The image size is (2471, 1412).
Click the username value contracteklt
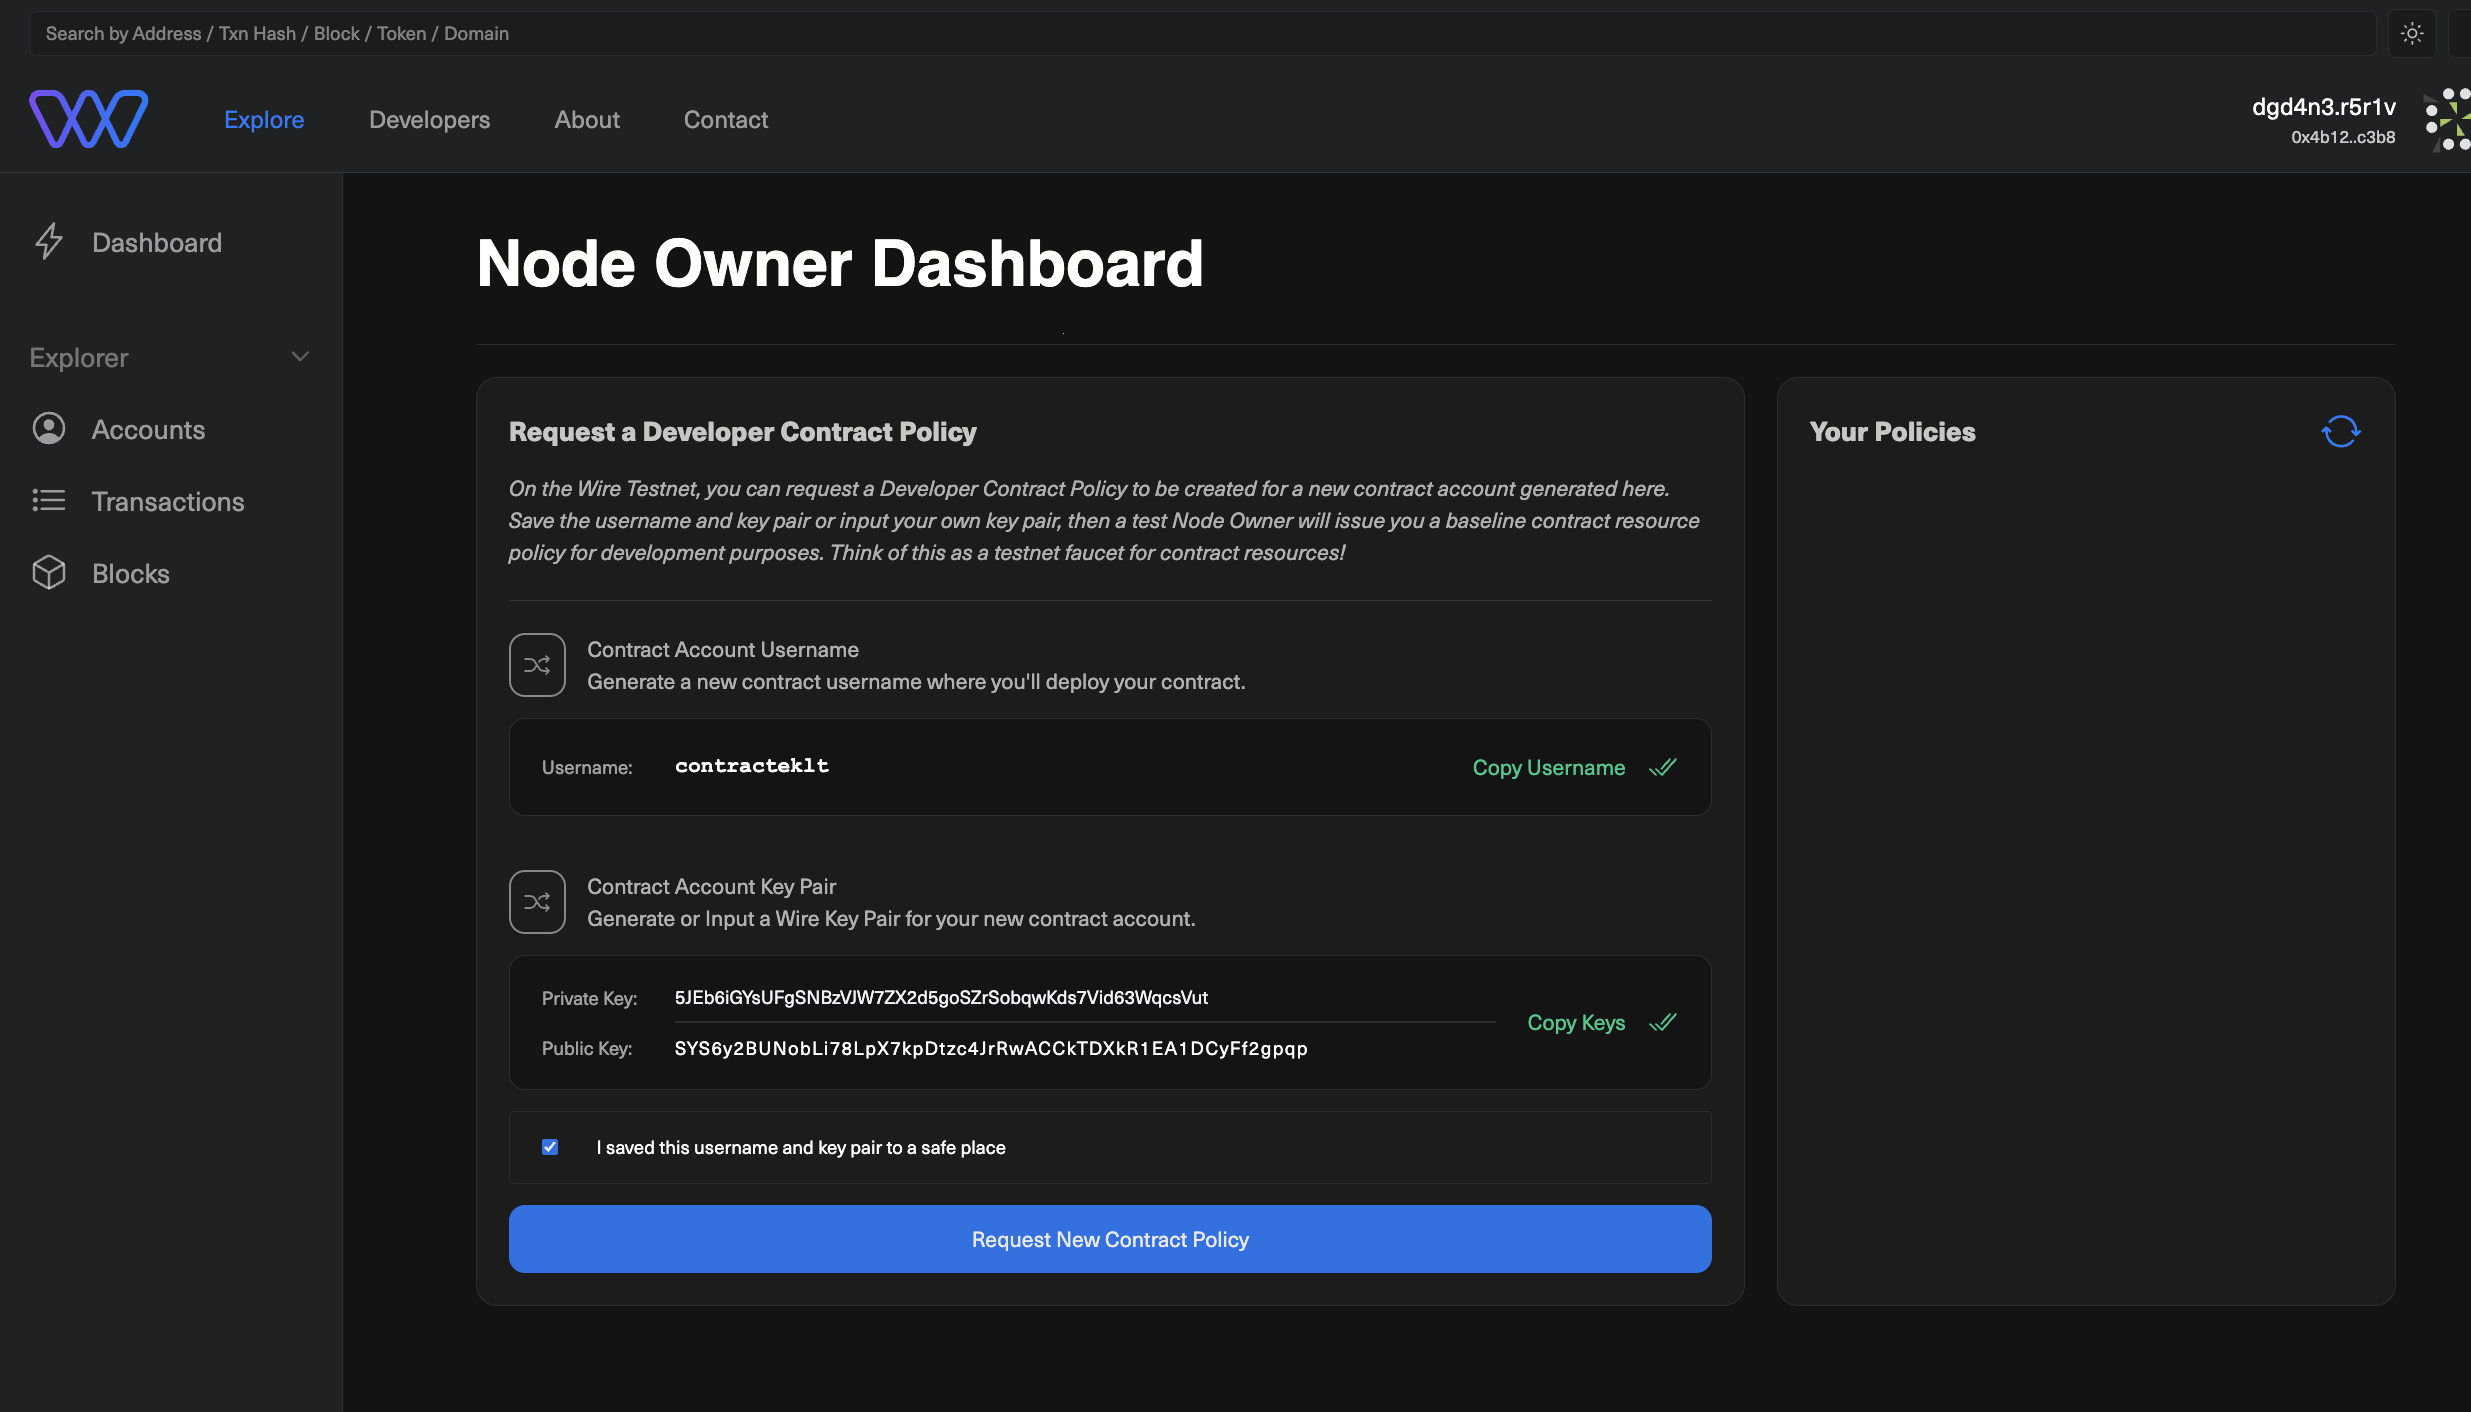pyautogui.click(x=752, y=766)
